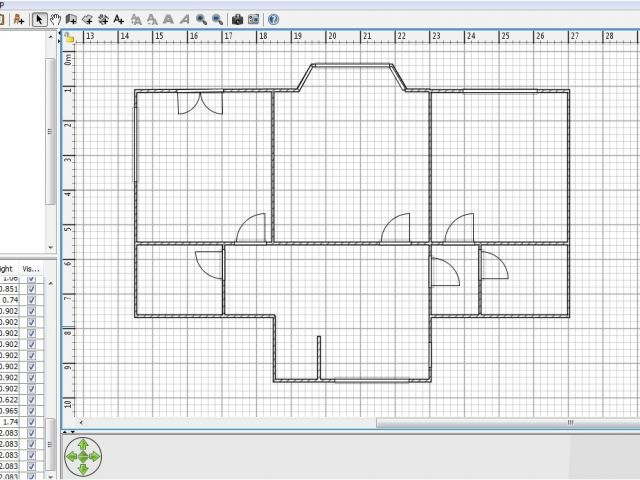
Task: Choose the Create rooms tool
Action: (x=87, y=19)
